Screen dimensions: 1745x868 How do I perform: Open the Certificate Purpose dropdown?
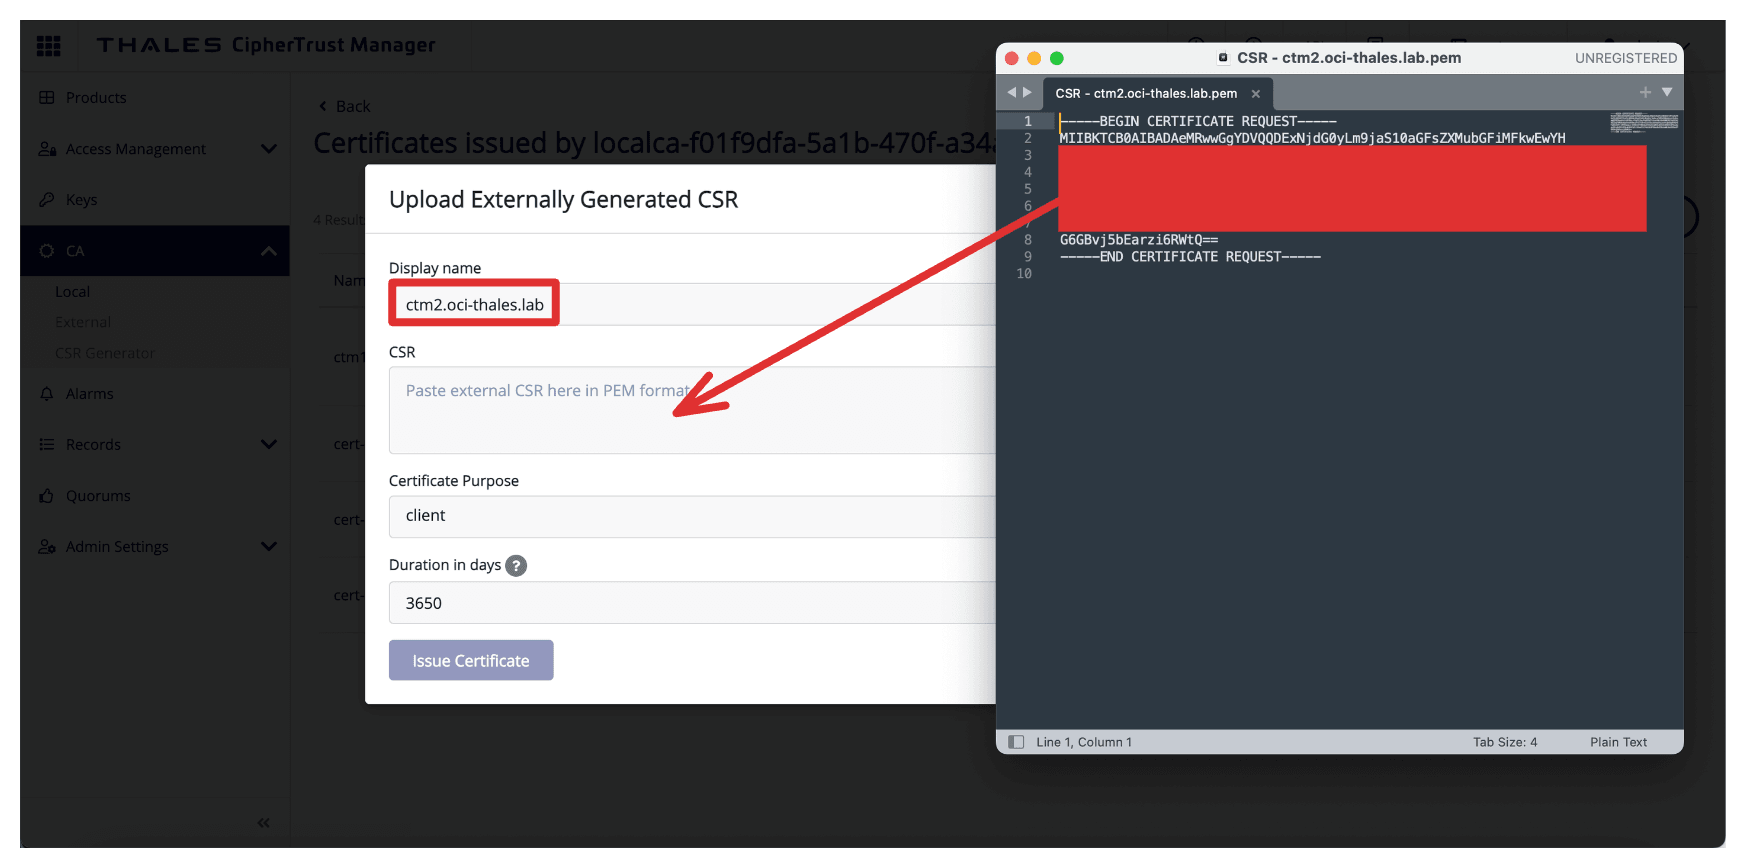692,516
